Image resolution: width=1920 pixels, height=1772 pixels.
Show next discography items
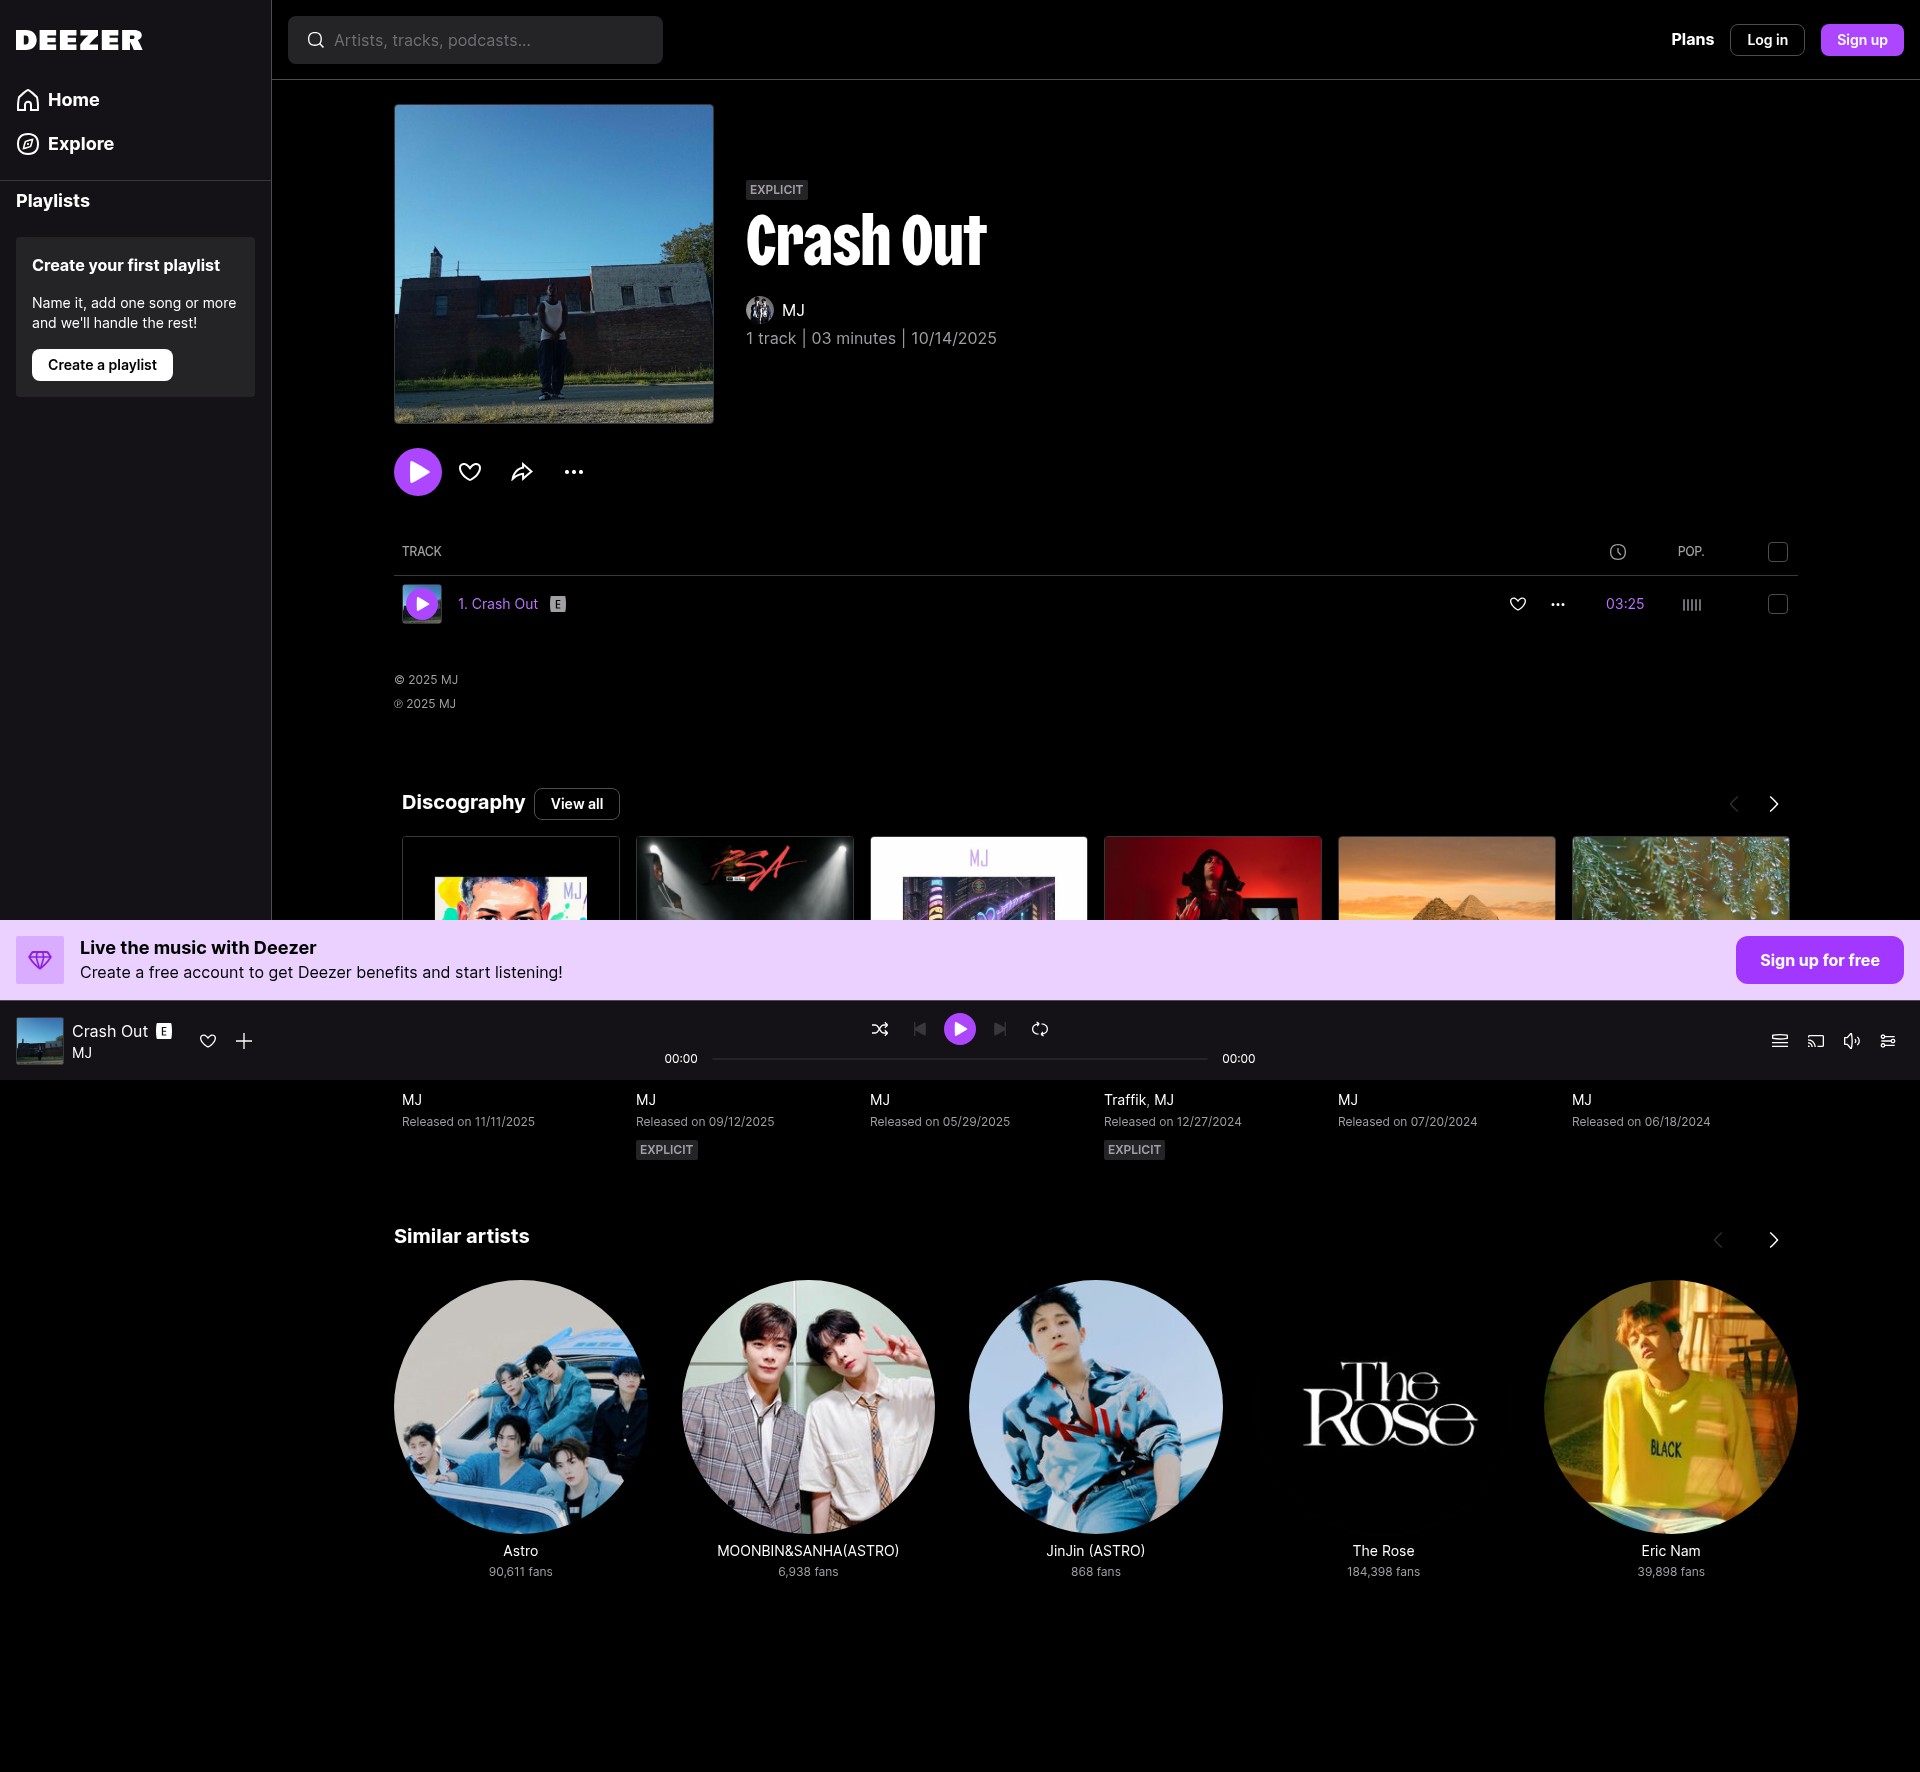click(1774, 804)
